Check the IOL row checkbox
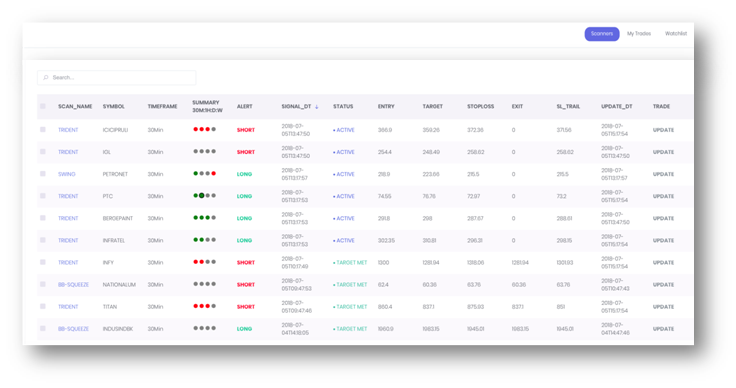Viewport: 736px width, 388px height. (43, 152)
